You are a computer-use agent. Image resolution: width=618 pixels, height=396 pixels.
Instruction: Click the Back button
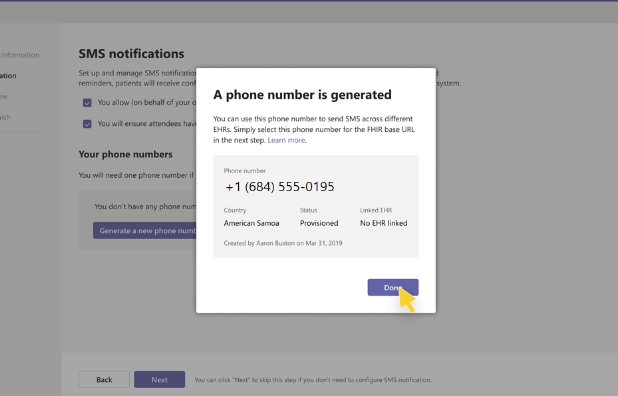pyautogui.click(x=104, y=379)
